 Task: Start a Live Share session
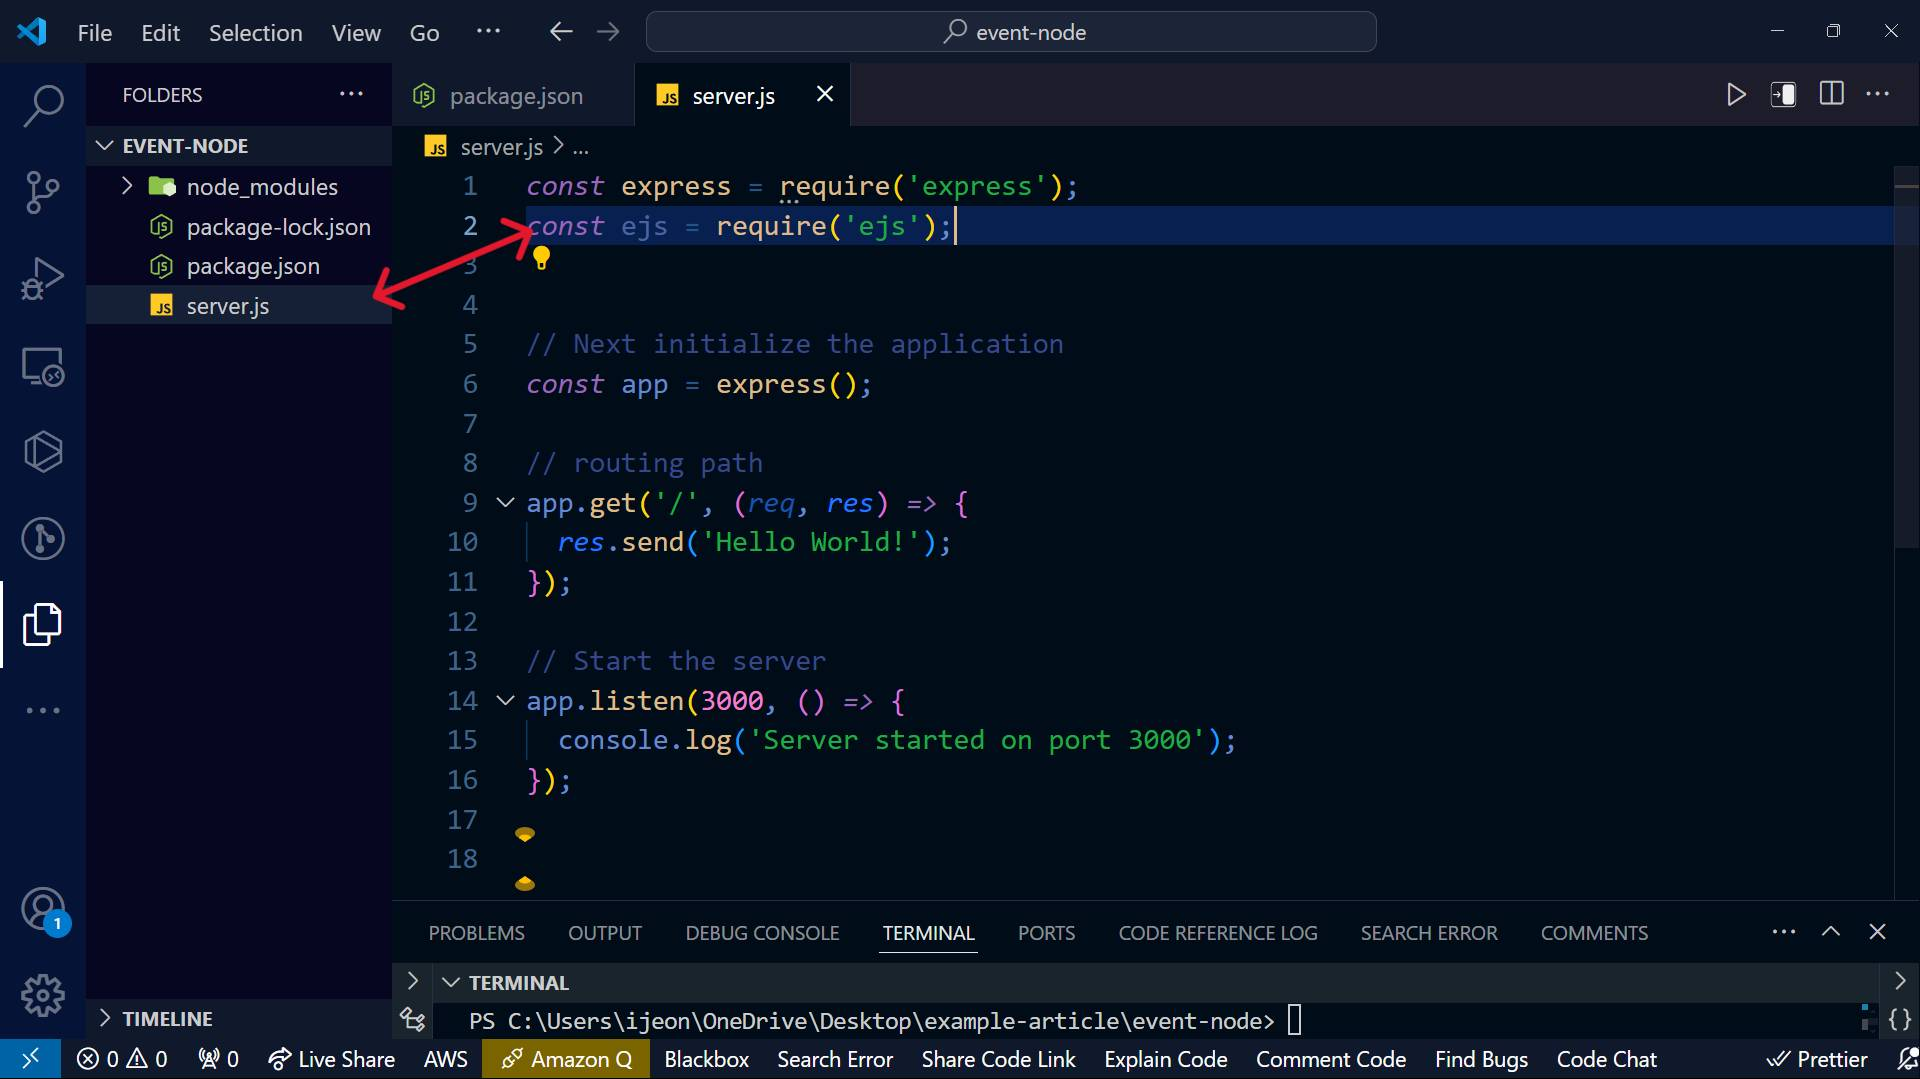[332, 1059]
